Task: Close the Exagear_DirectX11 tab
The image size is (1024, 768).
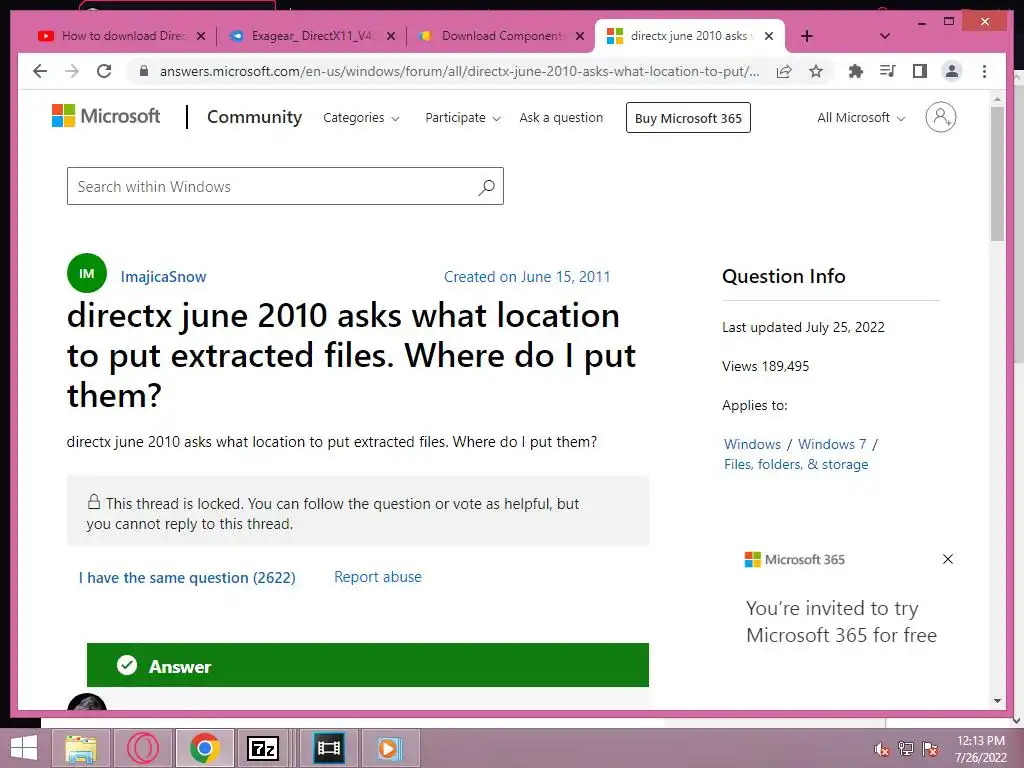Action: coord(391,36)
